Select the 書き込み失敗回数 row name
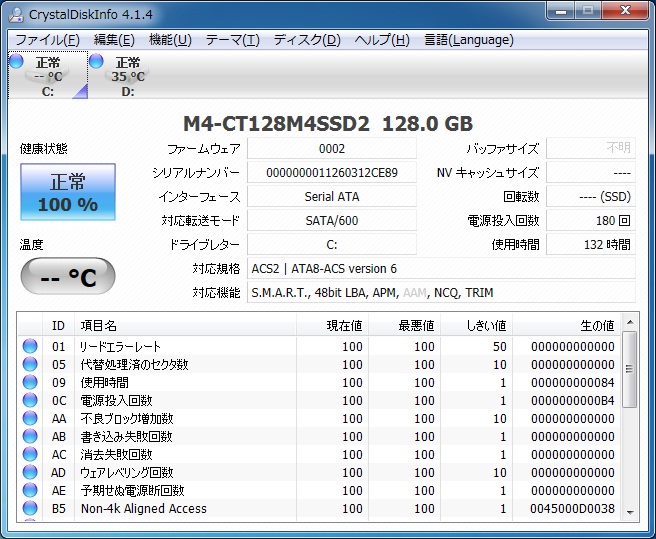 coord(126,436)
